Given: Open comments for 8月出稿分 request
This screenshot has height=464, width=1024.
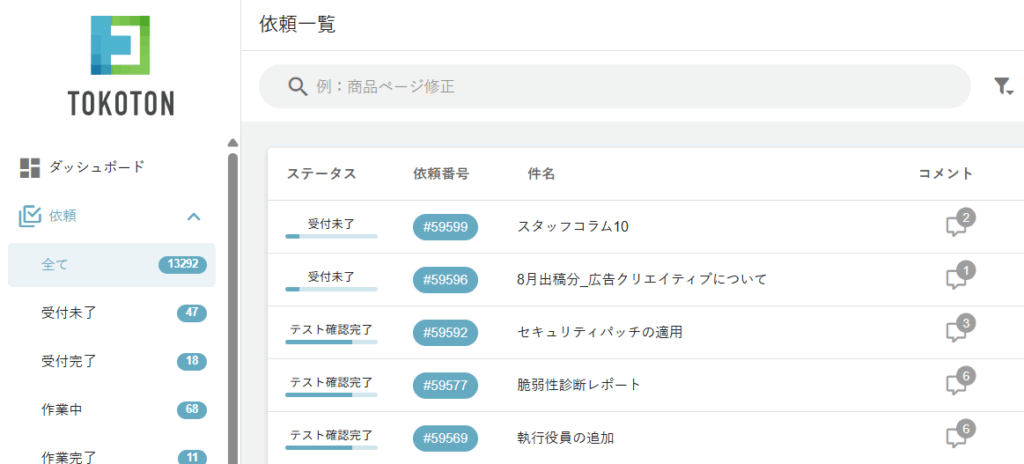Looking at the screenshot, I should [957, 279].
